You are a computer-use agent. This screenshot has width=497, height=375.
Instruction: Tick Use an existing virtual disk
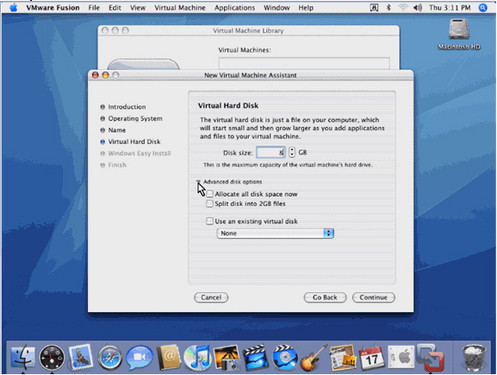pyautogui.click(x=210, y=221)
